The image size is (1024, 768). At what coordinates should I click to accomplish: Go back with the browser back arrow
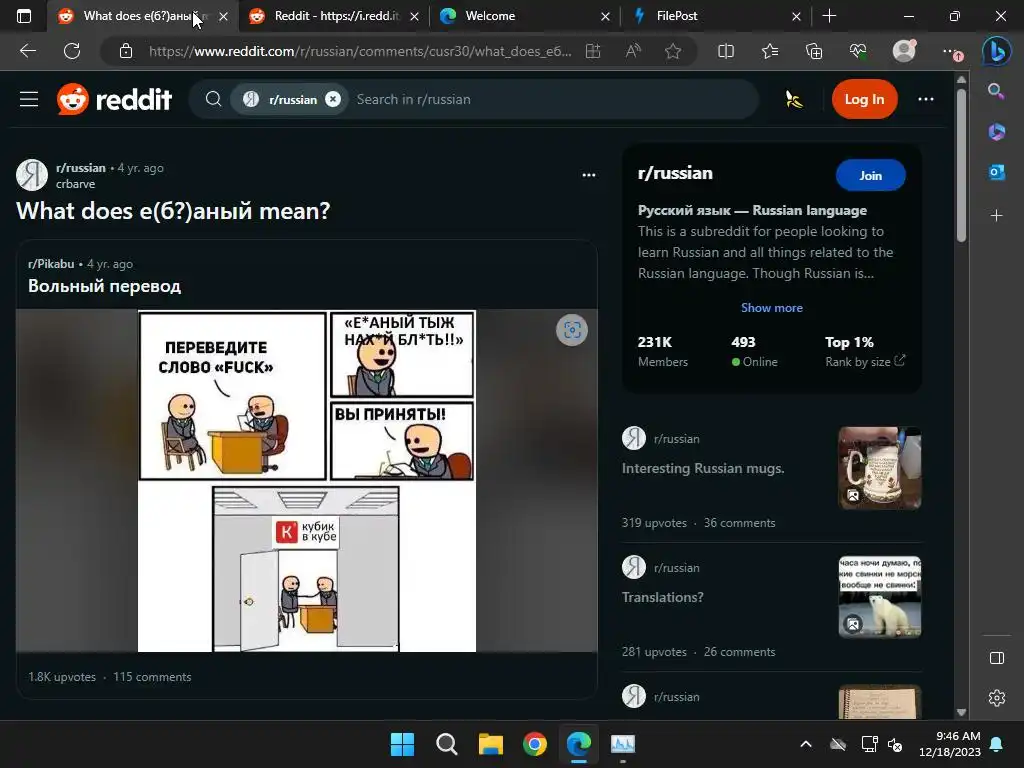pos(27,51)
